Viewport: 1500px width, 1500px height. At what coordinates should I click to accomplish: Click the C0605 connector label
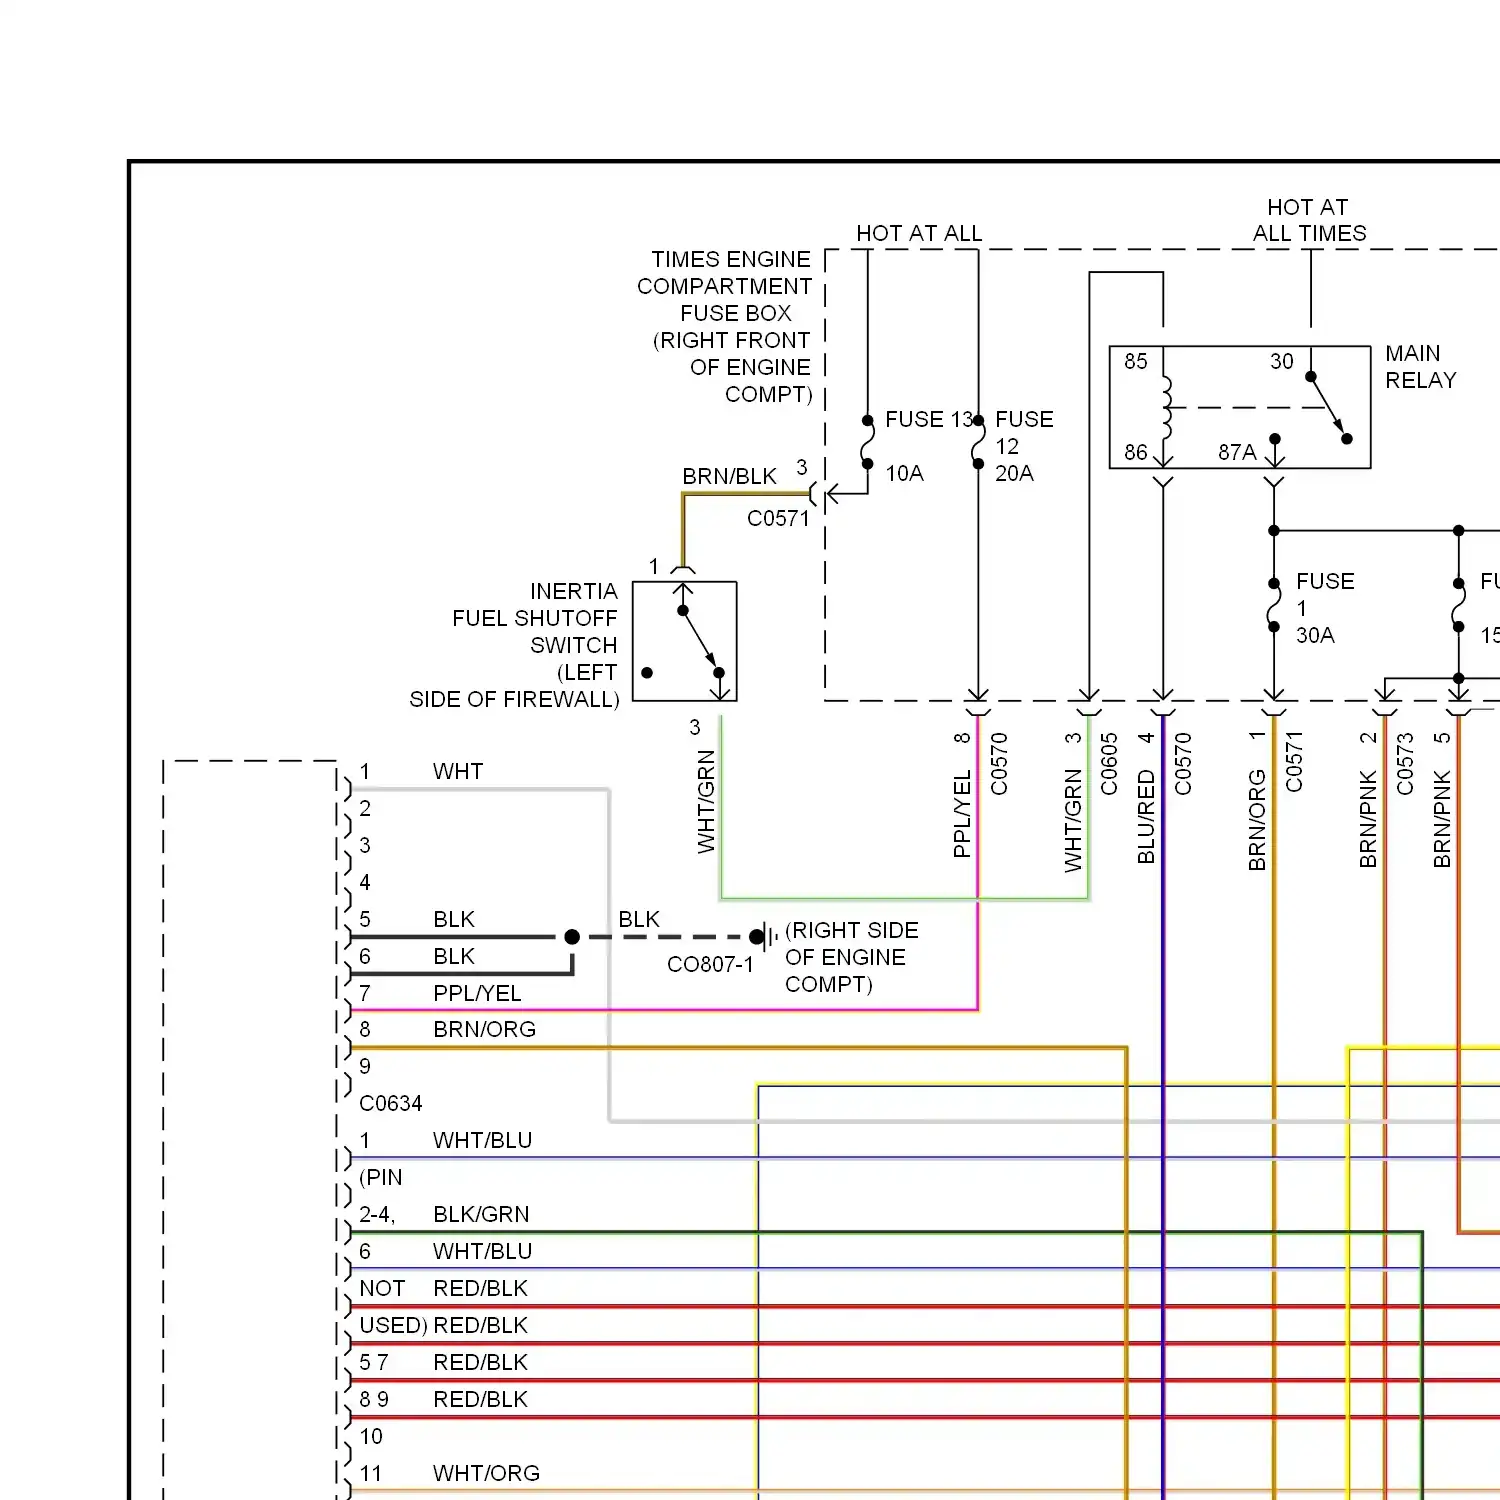[x=1109, y=764]
